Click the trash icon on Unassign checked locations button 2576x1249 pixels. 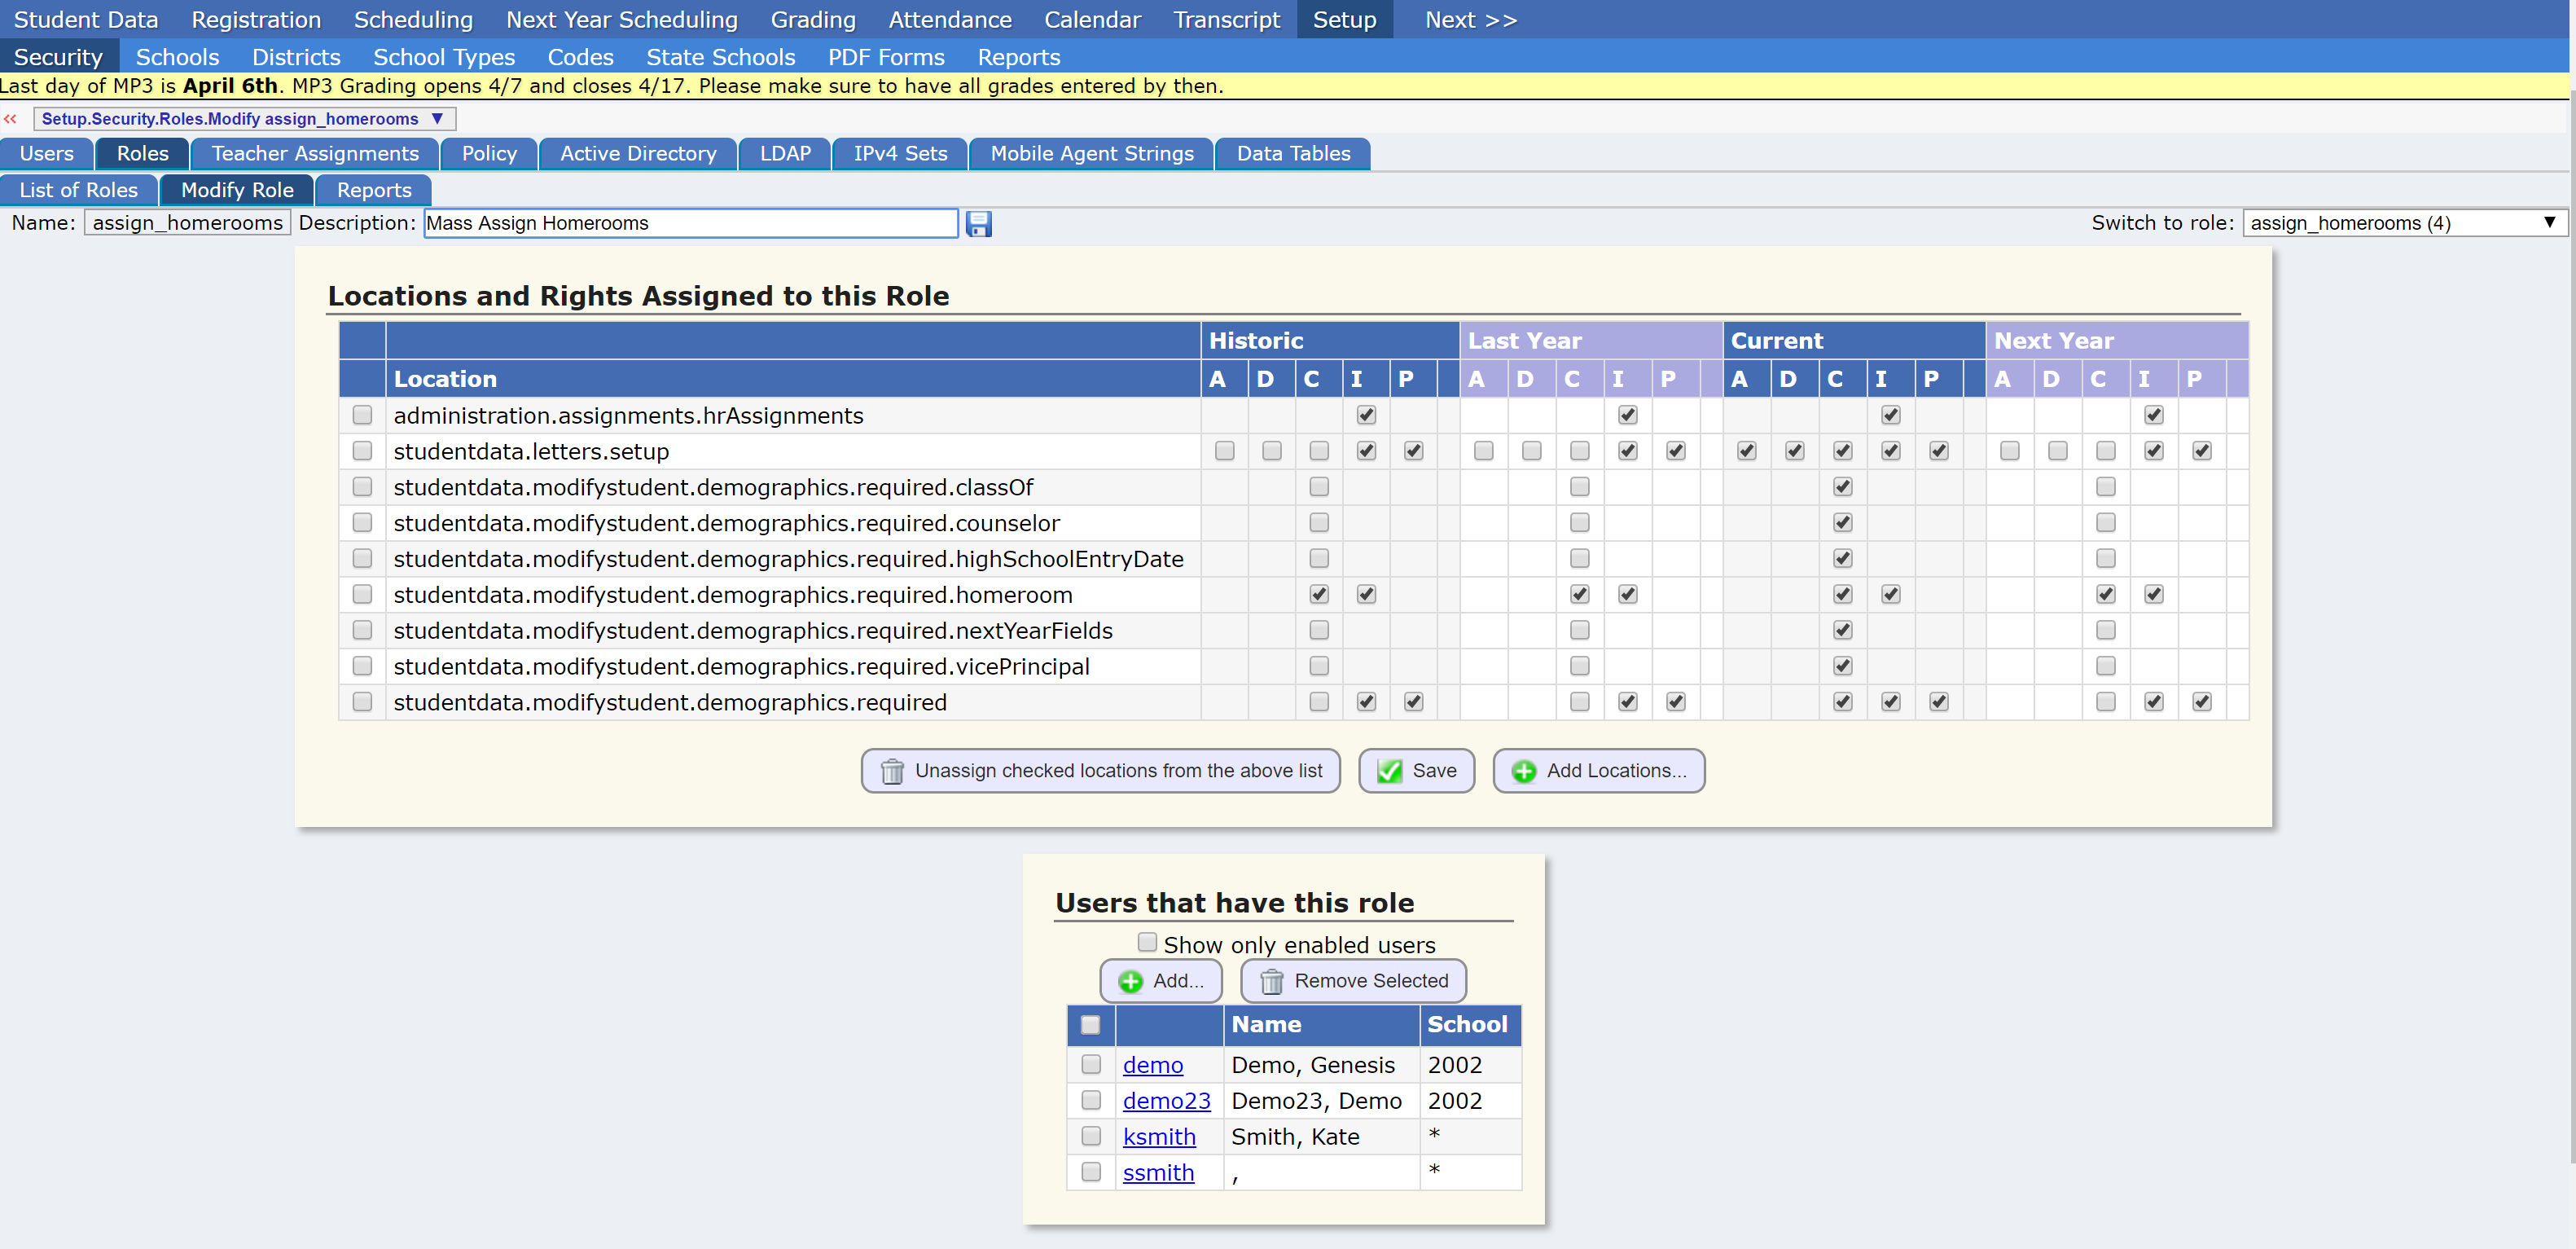click(893, 770)
